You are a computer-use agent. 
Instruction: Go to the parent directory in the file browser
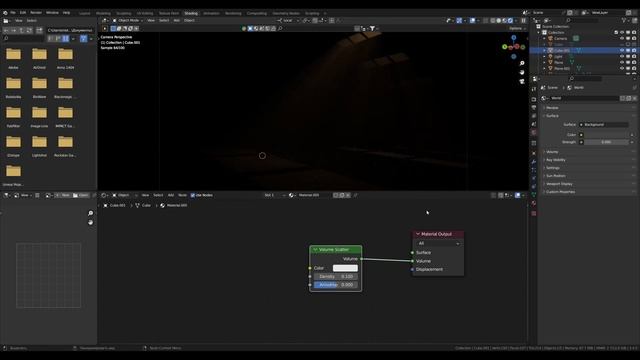[22, 30]
